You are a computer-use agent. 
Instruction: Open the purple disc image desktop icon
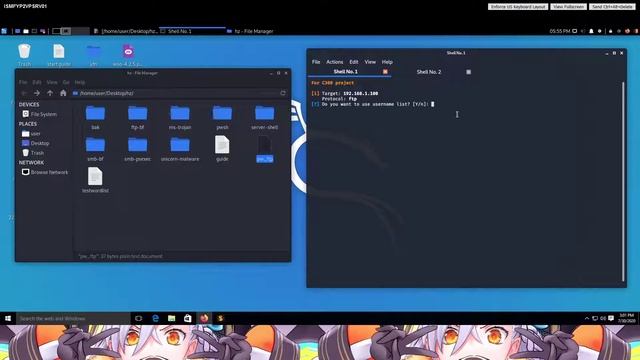pos(128,55)
